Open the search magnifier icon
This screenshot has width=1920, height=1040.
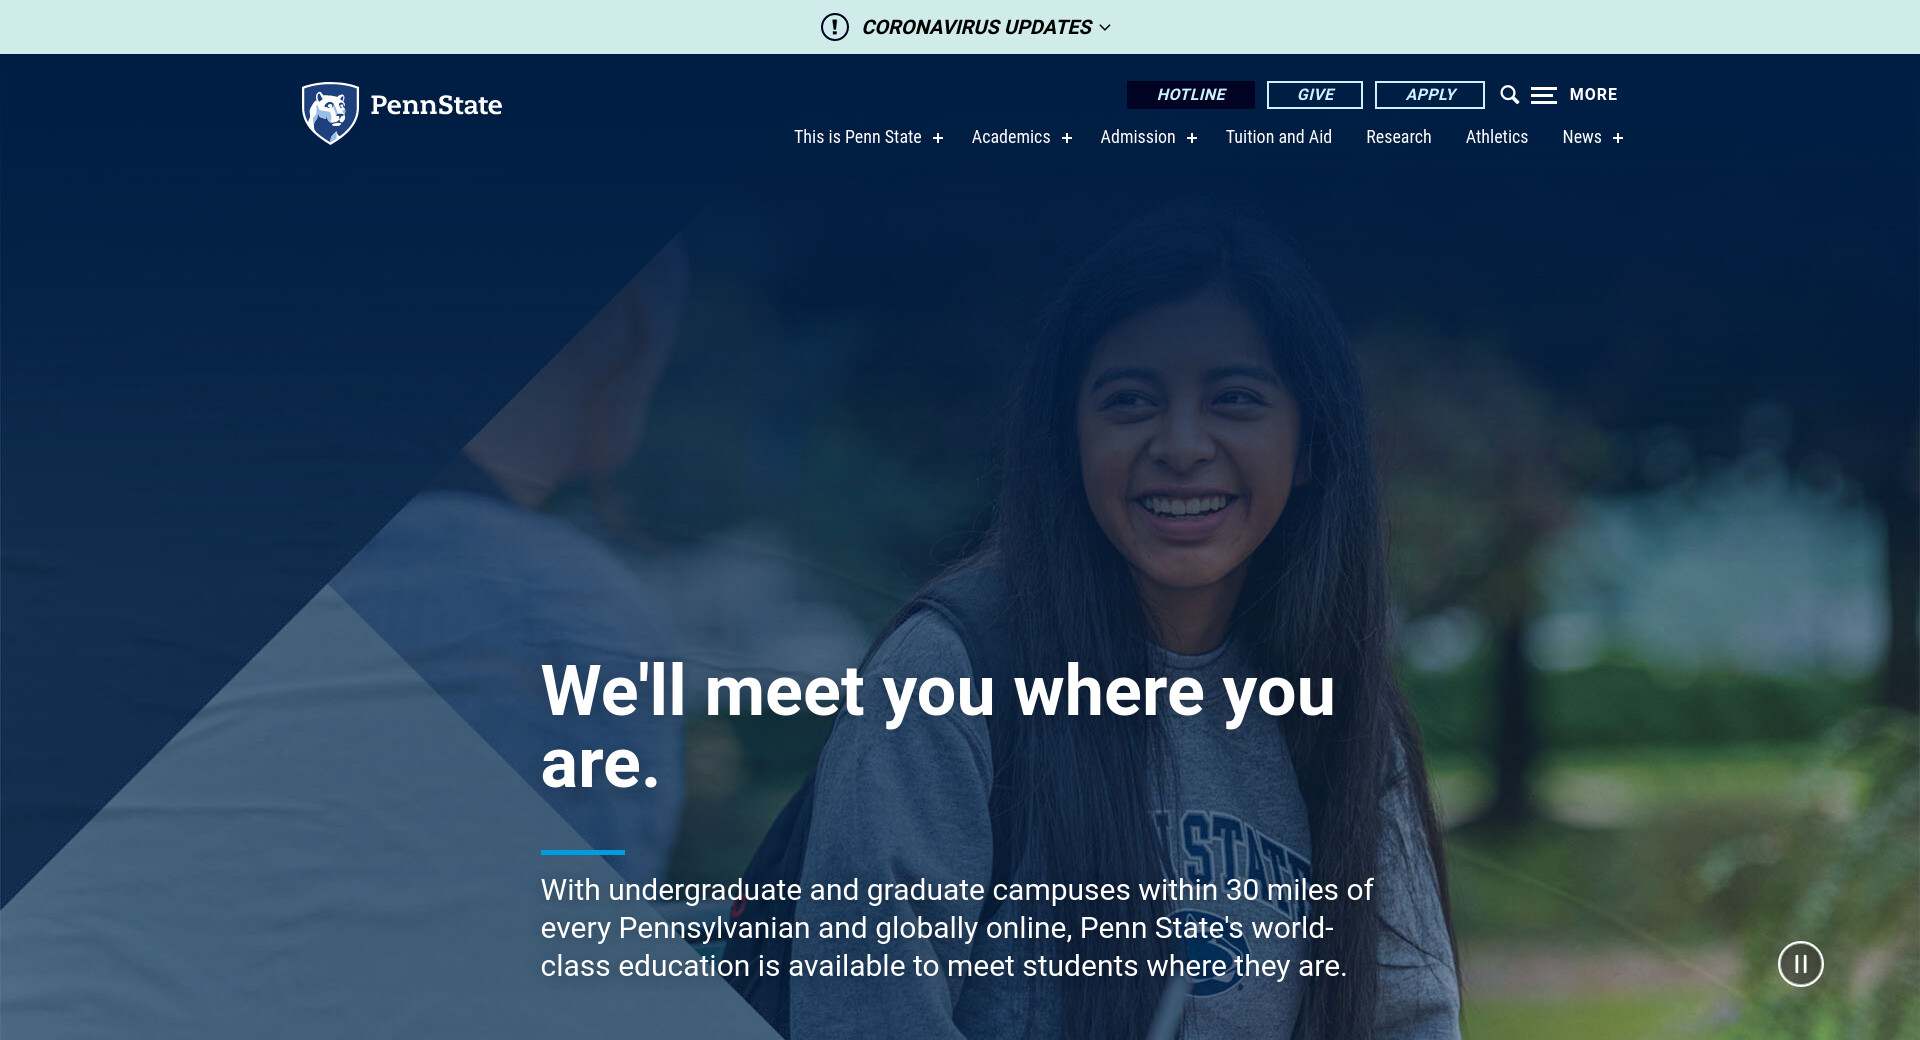(1509, 95)
